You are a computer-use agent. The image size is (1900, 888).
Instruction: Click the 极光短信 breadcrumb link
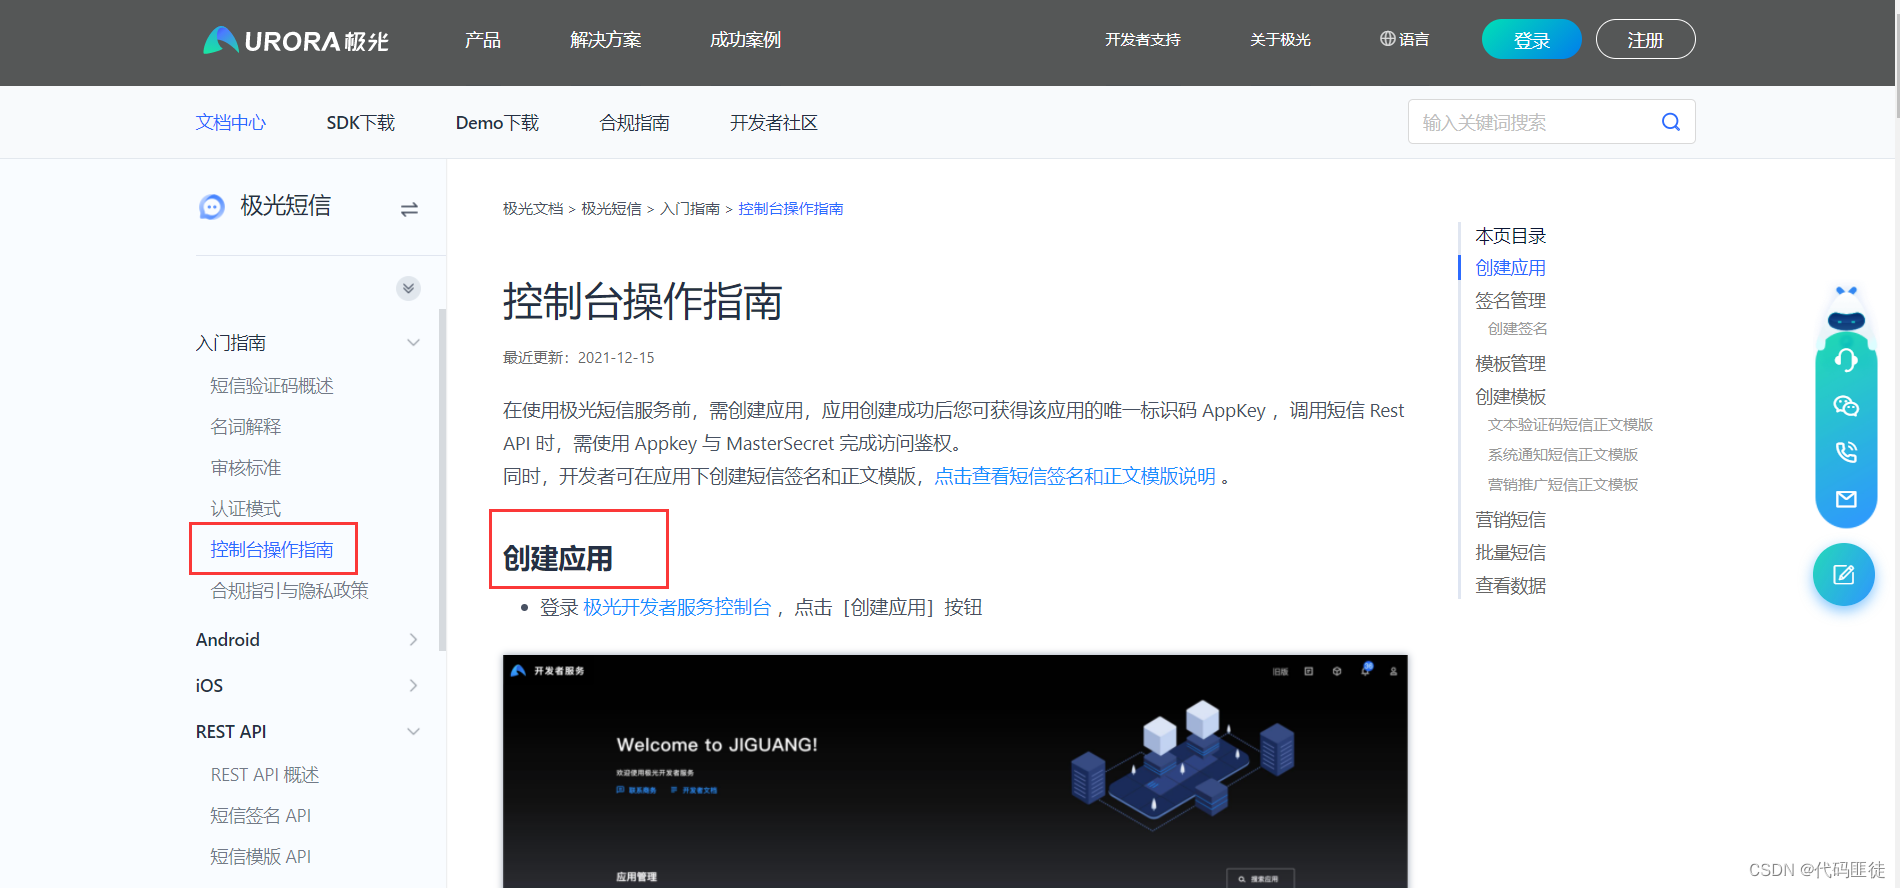612,208
